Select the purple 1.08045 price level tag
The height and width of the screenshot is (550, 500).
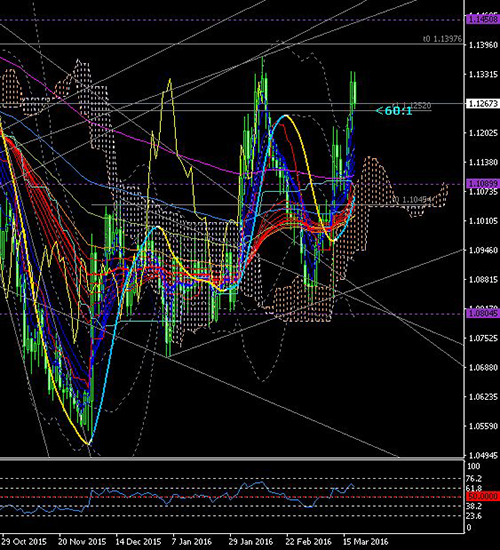click(x=483, y=314)
